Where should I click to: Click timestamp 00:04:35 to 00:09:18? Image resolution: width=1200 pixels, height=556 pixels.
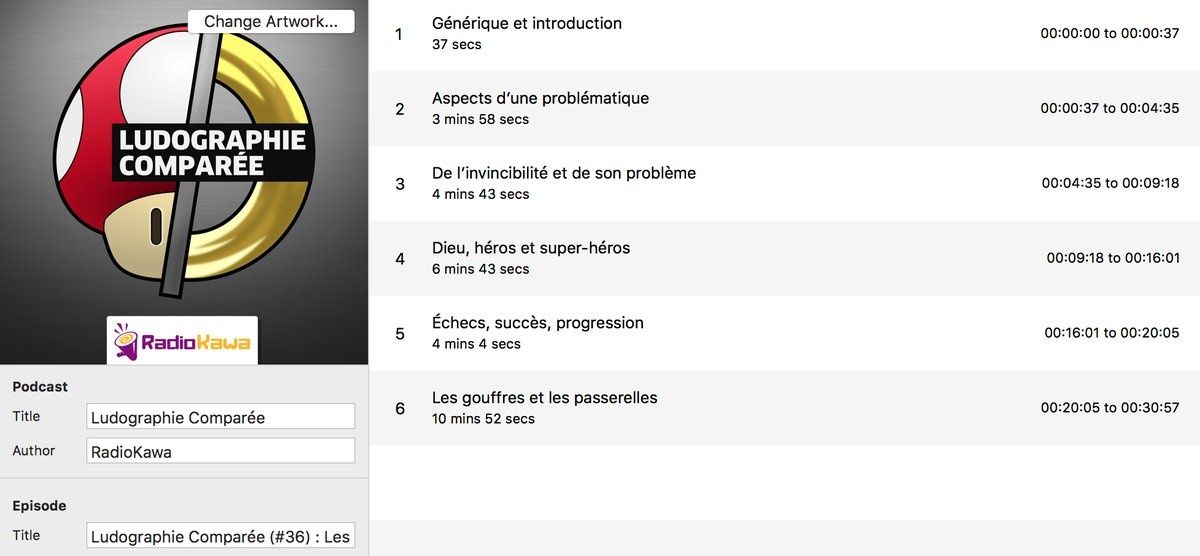pos(1111,183)
